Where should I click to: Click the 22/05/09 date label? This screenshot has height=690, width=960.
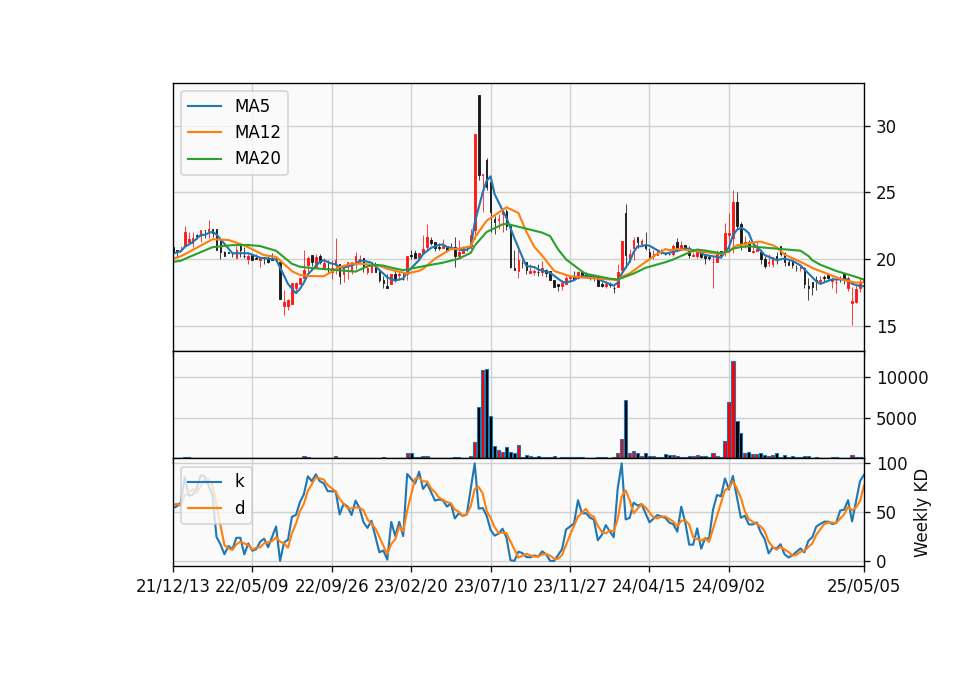coord(252,586)
